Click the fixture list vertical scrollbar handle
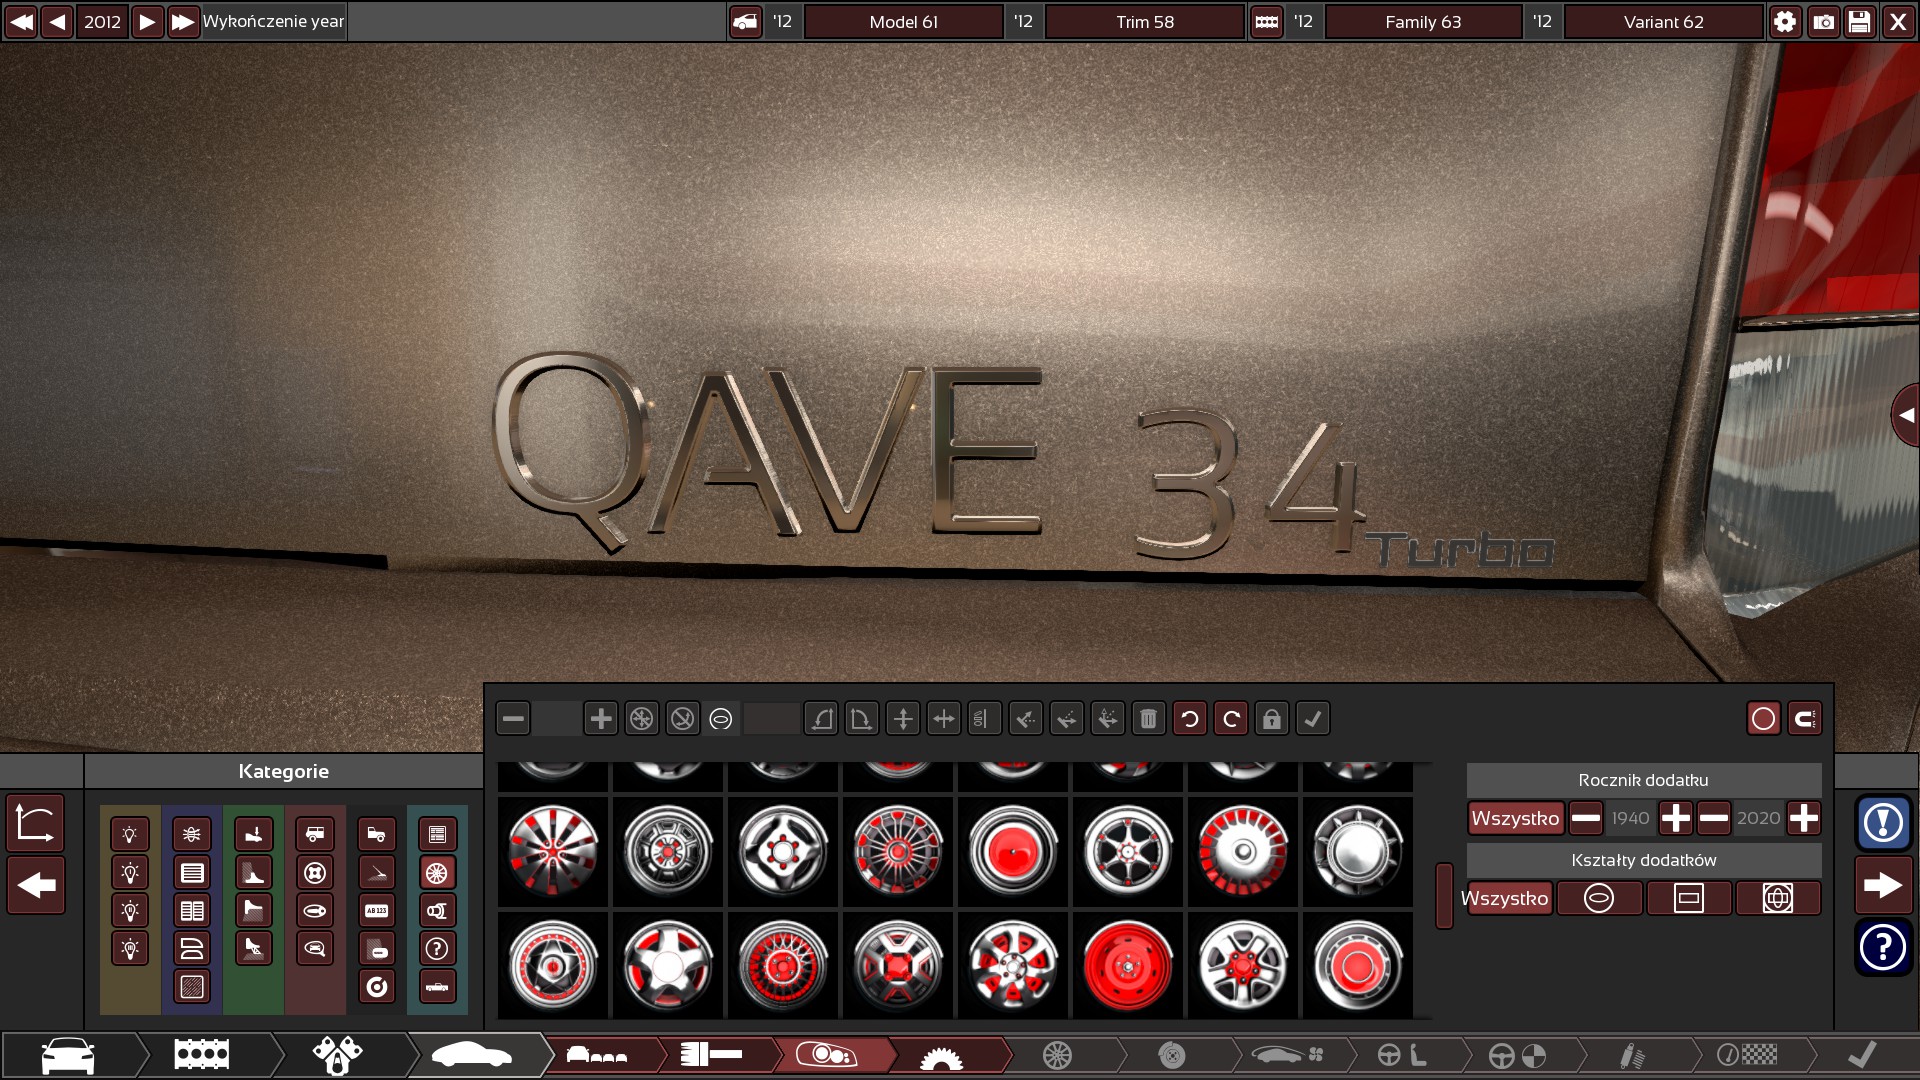This screenshot has height=1080, width=1920. (1444, 895)
